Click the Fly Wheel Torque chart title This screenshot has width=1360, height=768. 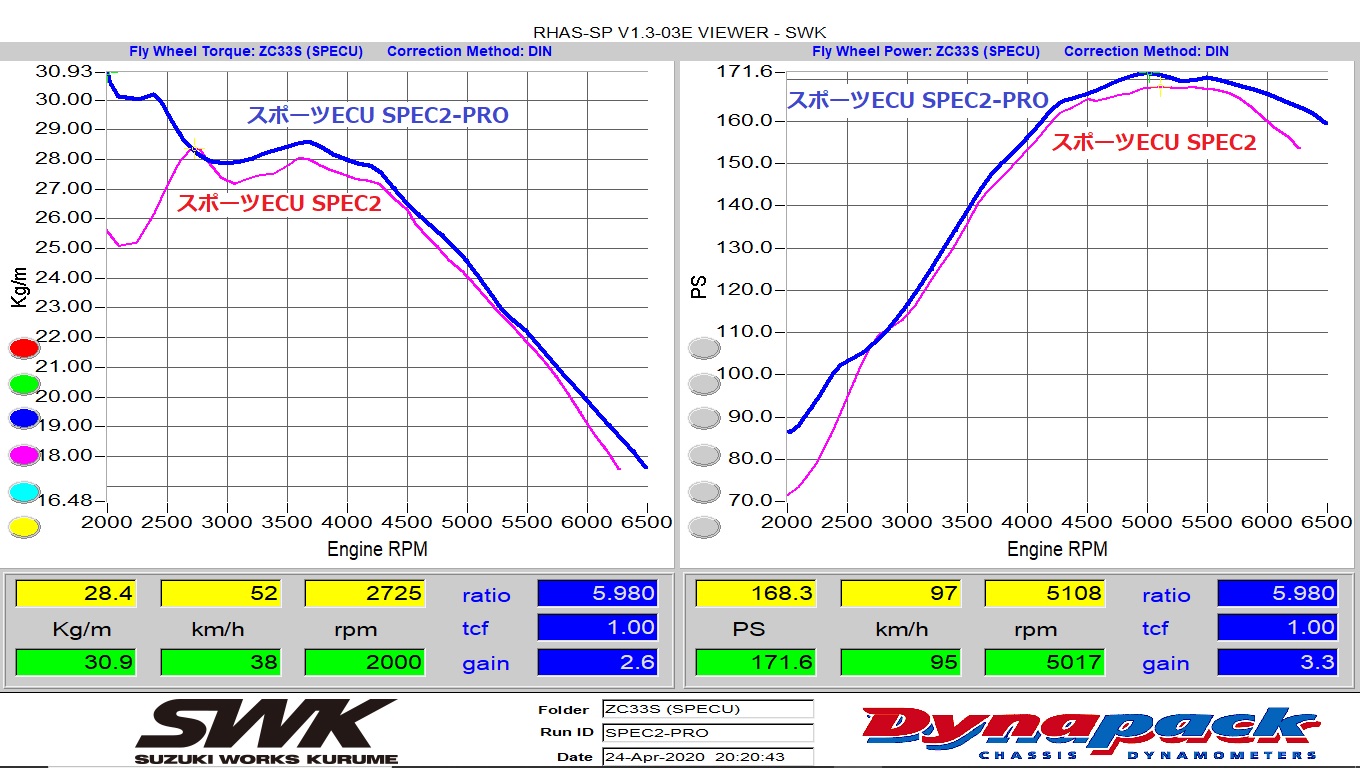(x=246, y=51)
